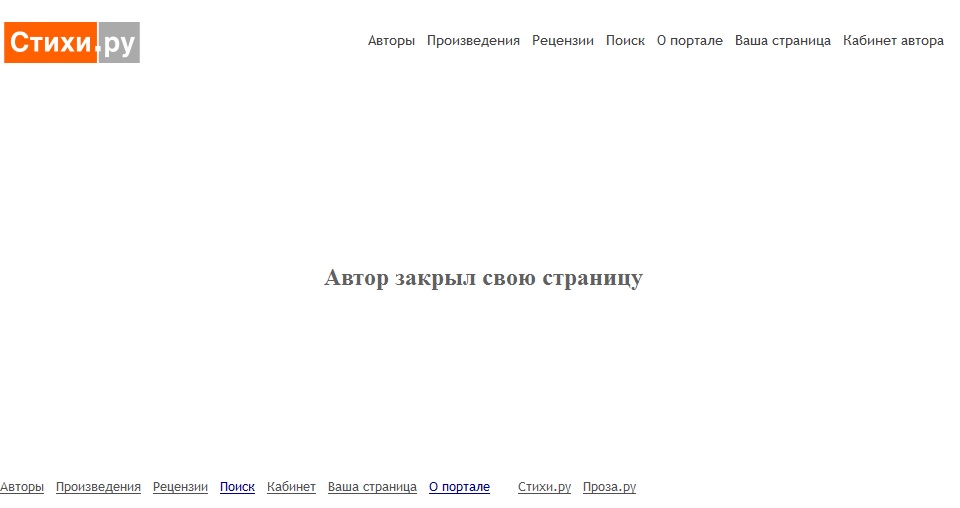Click the footer link Произведения
This screenshot has height=508, width=960.
pos(99,487)
